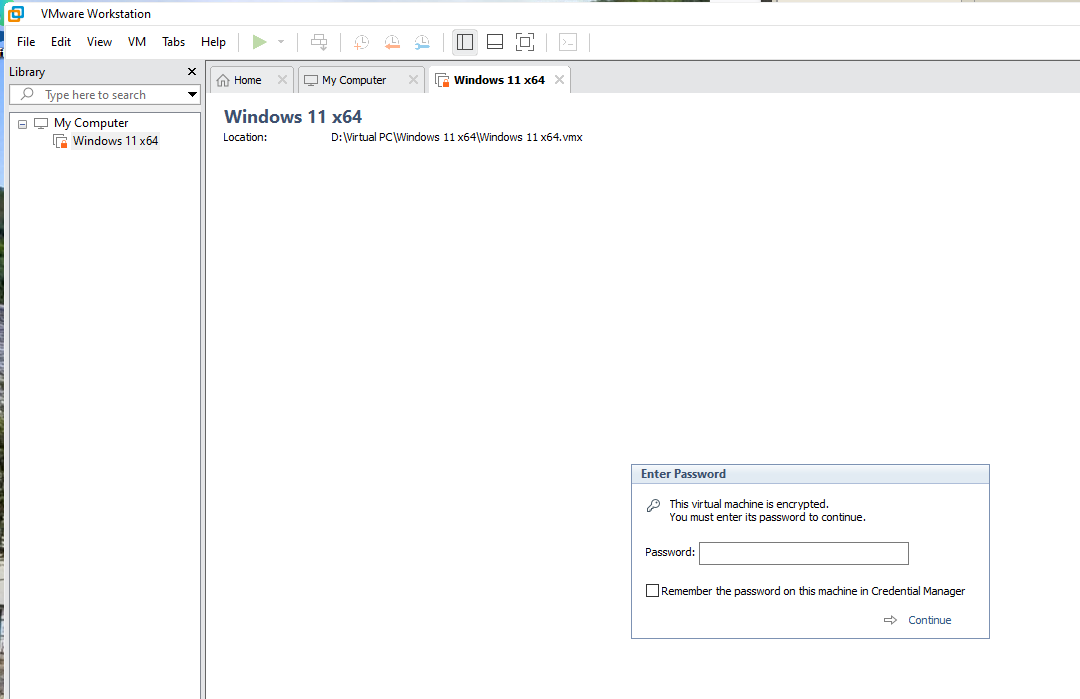Click the Library search field

coord(105,94)
